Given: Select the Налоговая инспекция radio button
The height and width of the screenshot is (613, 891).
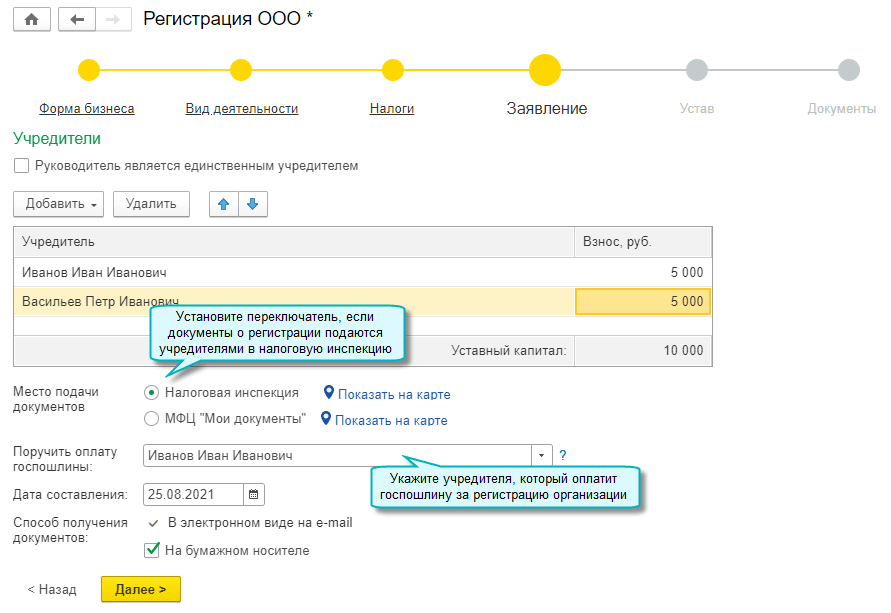Looking at the screenshot, I should [x=152, y=393].
